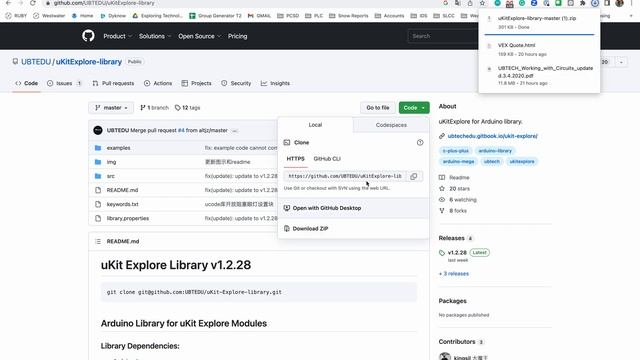The width and height of the screenshot is (640, 360).
Task: Click the GitHub search field
Action: click(x=442, y=36)
